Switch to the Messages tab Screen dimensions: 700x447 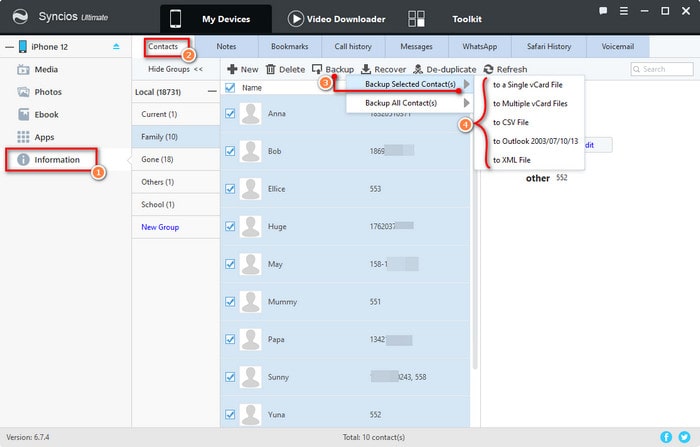tap(417, 46)
